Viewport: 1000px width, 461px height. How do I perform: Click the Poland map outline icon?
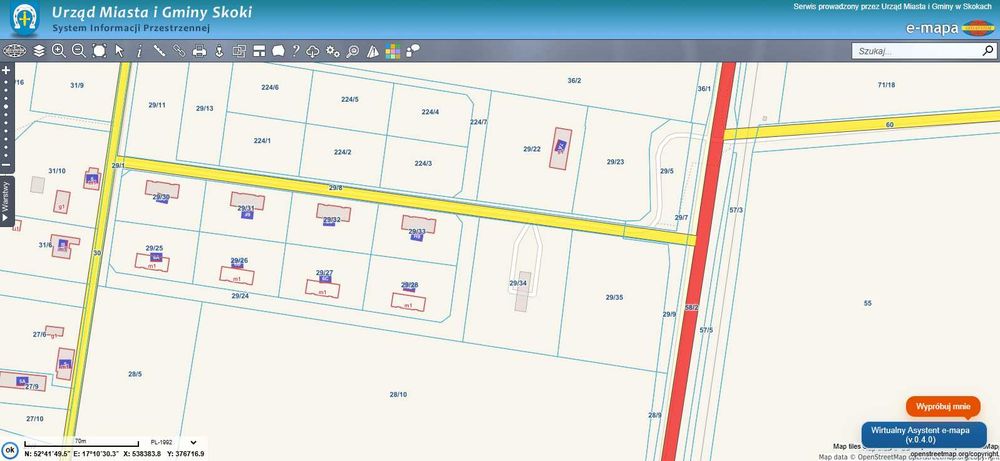(x=278, y=51)
